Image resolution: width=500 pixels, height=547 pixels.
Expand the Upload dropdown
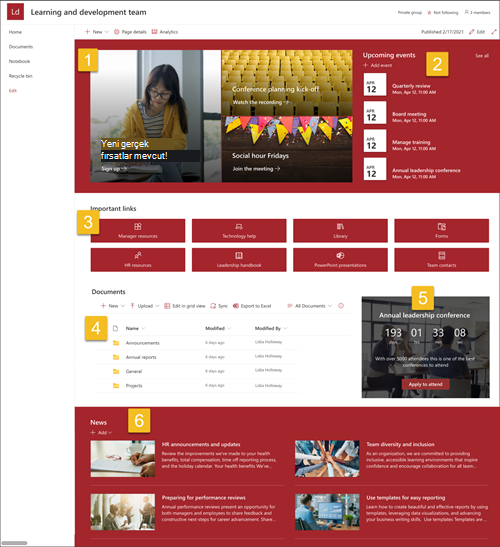pyautogui.click(x=157, y=306)
